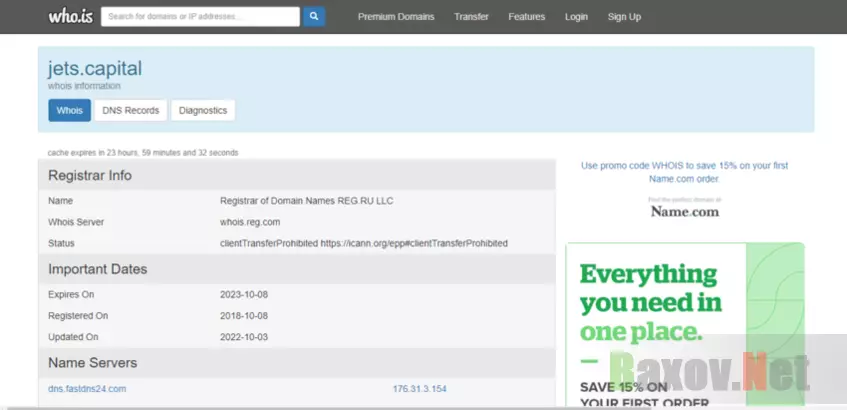The height and width of the screenshot is (410, 847).
Task: Select the clientTransferProhibited status text
Action: [364, 244]
